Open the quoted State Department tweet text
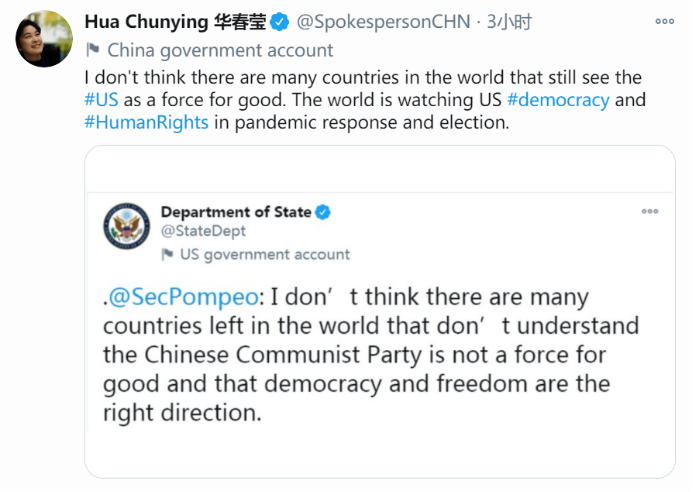This screenshot has width=693, height=492. [x=368, y=355]
